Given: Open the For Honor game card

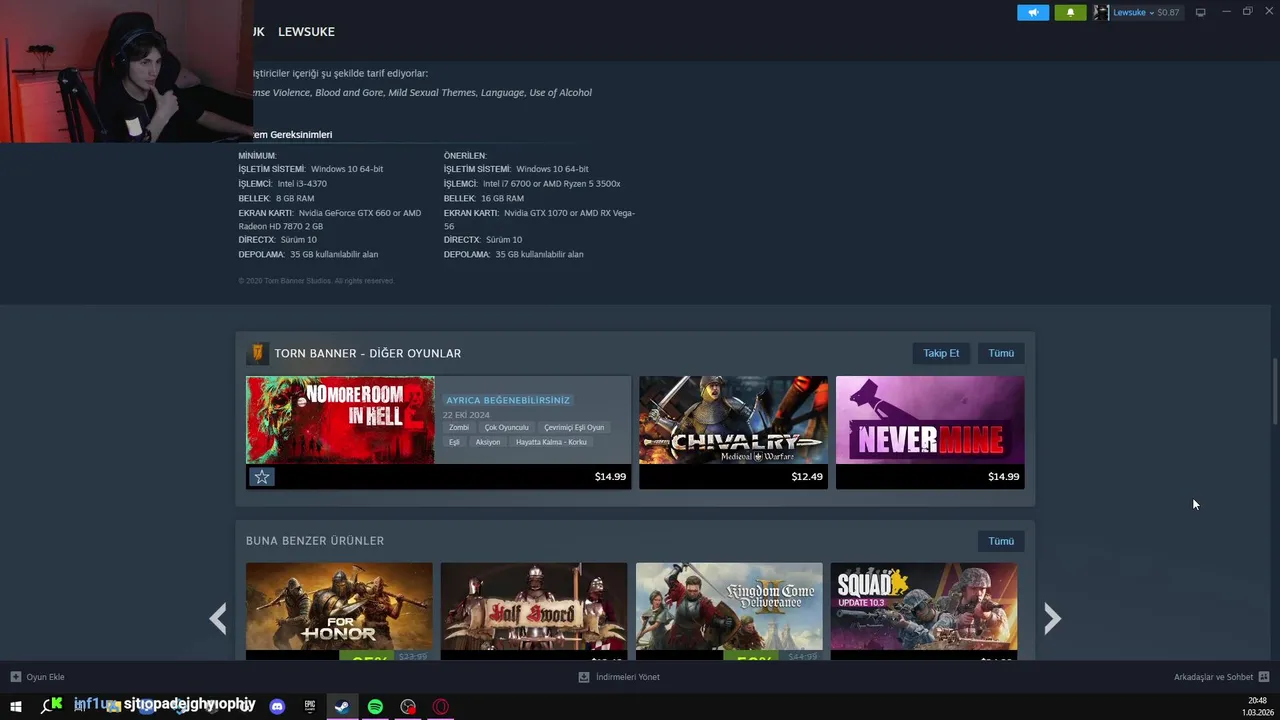Looking at the screenshot, I should 339,611.
